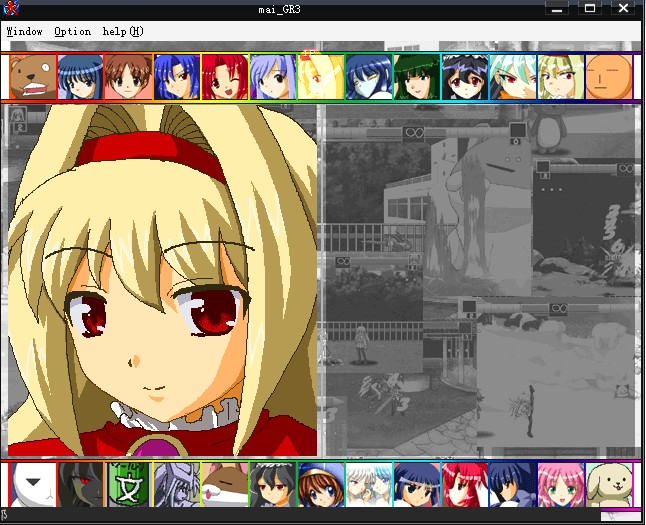Pick the winking red-haired girl portrait
Viewport: 646px width, 525px height.
pyautogui.click(x=225, y=77)
